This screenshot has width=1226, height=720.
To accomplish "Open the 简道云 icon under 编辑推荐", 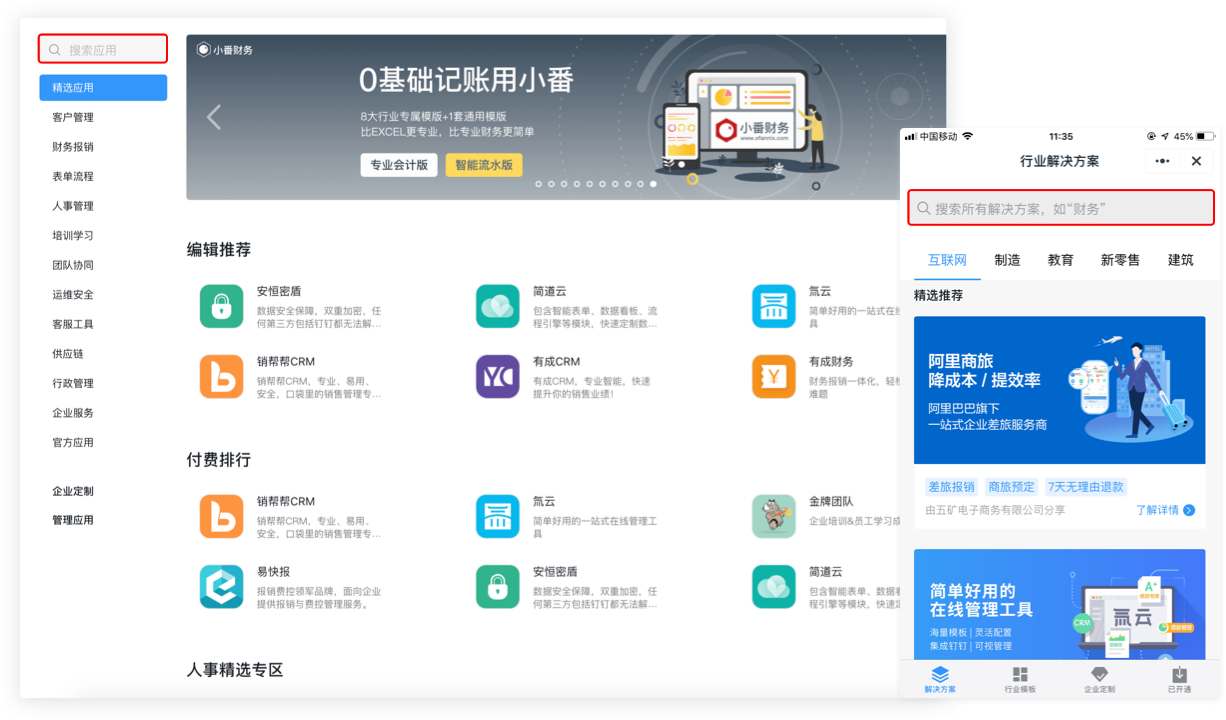I will pyautogui.click(x=497, y=306).
